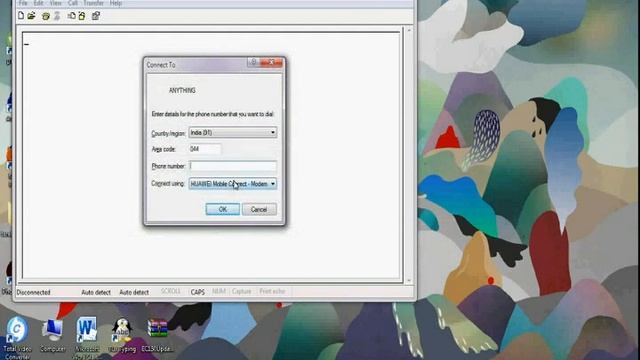Viewport: 640px width, 360px height.
Task: Click the NUM status bar indicator
Action: coord(219,291)
